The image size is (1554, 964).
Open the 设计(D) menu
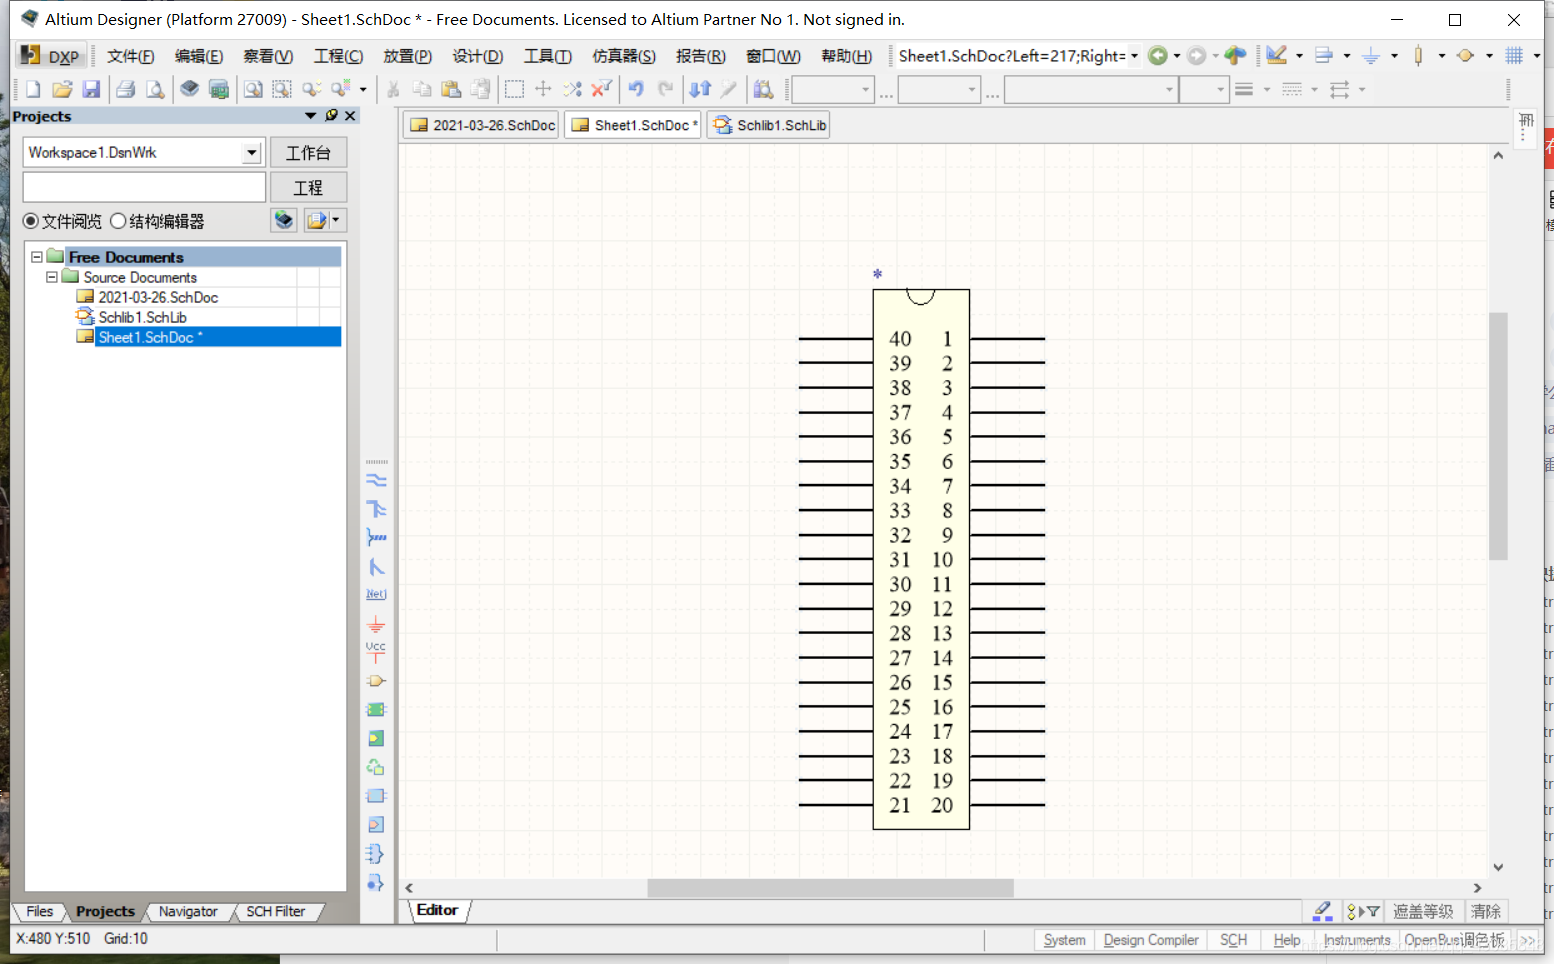pyautogui.click(x=477, y=56)
